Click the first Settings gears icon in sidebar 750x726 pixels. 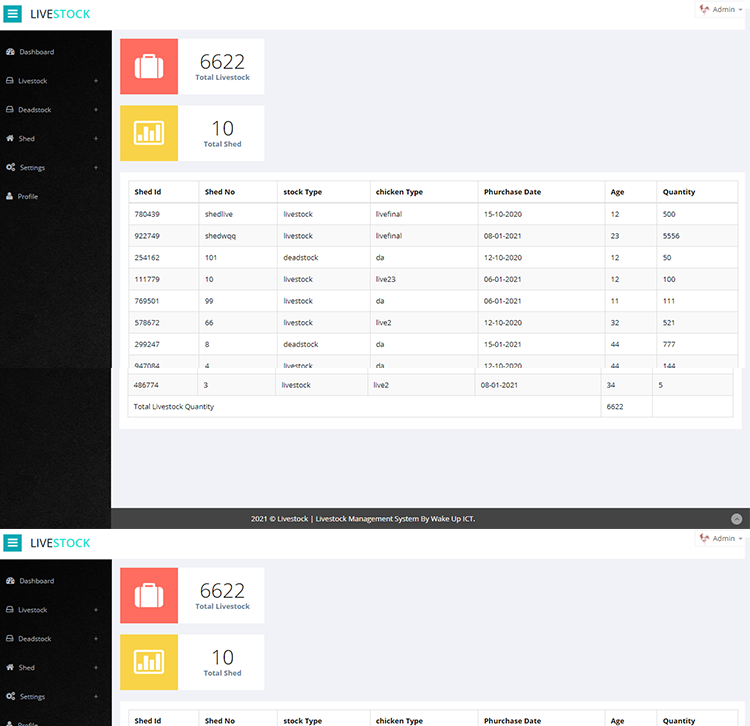[10, 168]
